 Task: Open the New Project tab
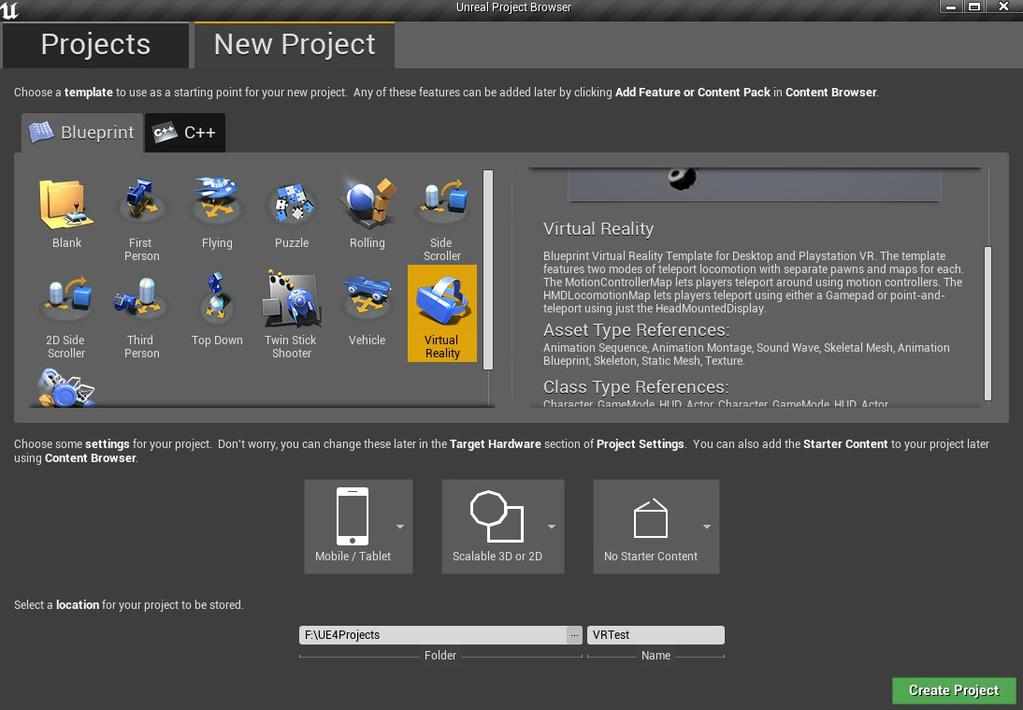pos(294,45)
